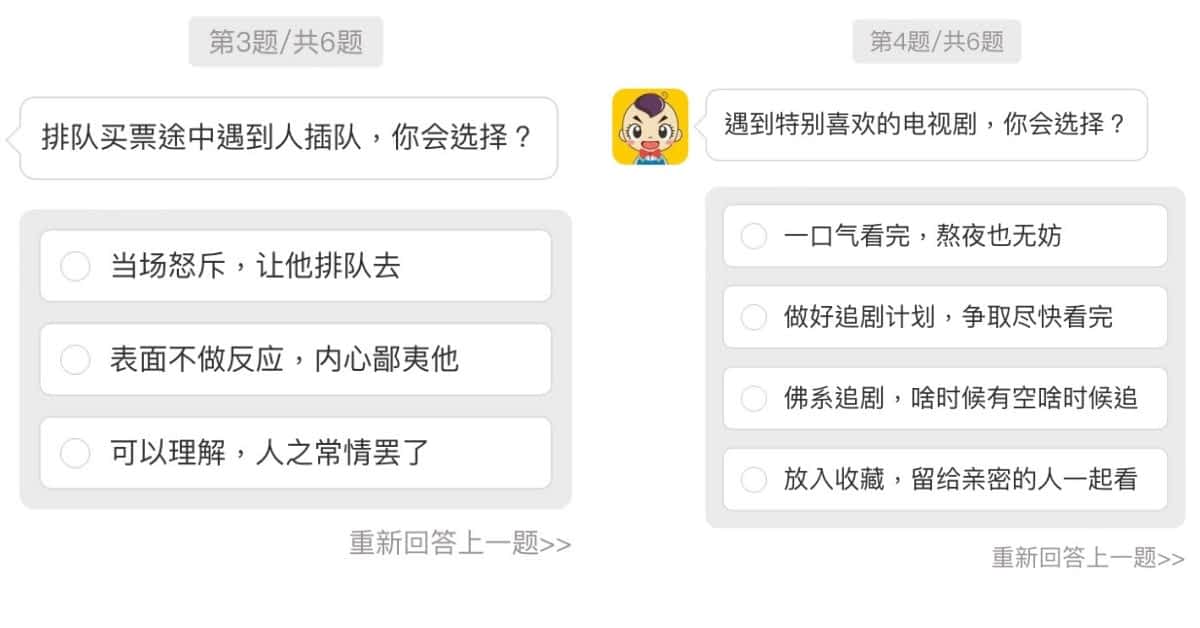This screenshot has width=1200, height=628.
Task: Click the 第4题/共6题 progress label
Action: tap(936, 42)
